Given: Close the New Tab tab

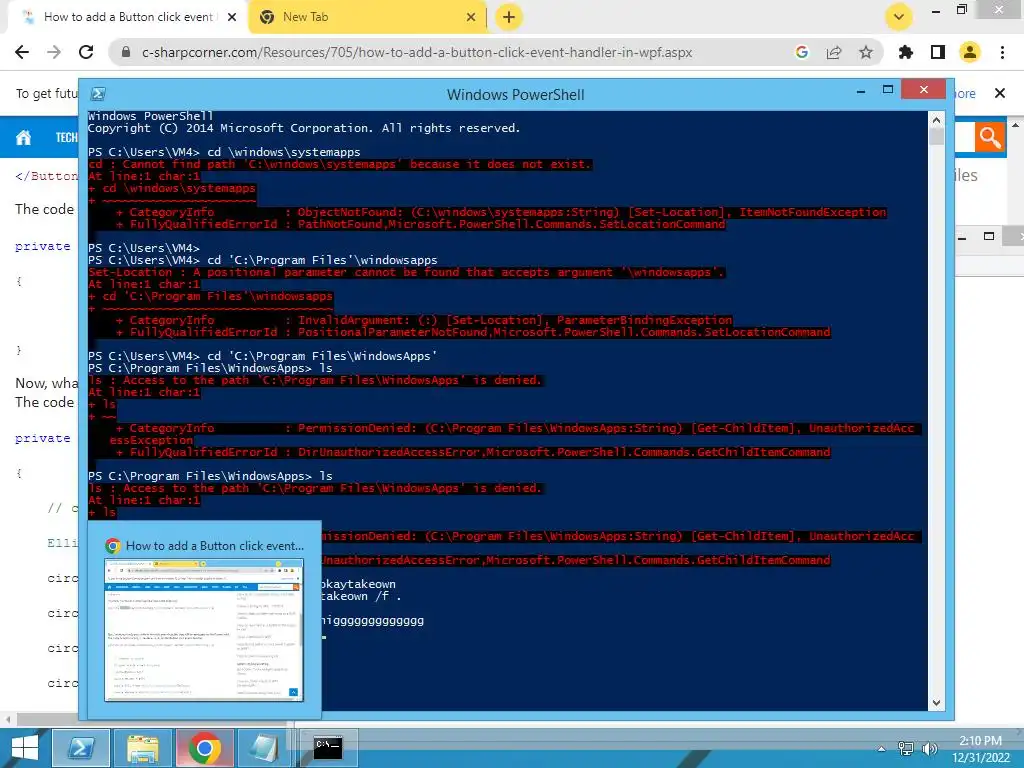Looking at the screenshot, I should click(x=471, y=17).
